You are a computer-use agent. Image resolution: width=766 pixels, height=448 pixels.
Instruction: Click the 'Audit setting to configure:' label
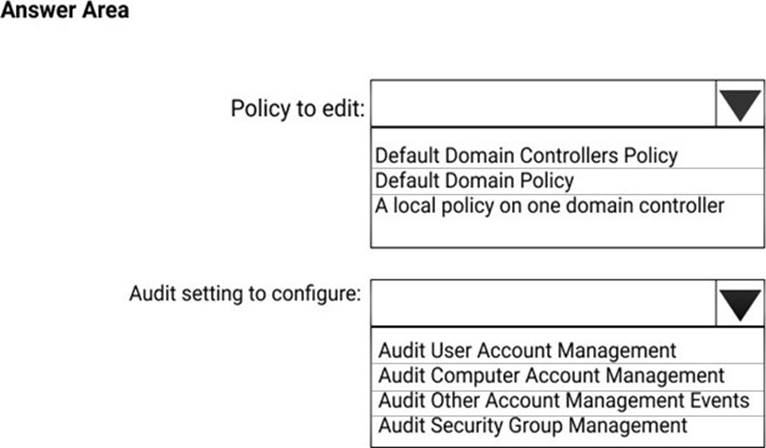(x=245, y=295)
